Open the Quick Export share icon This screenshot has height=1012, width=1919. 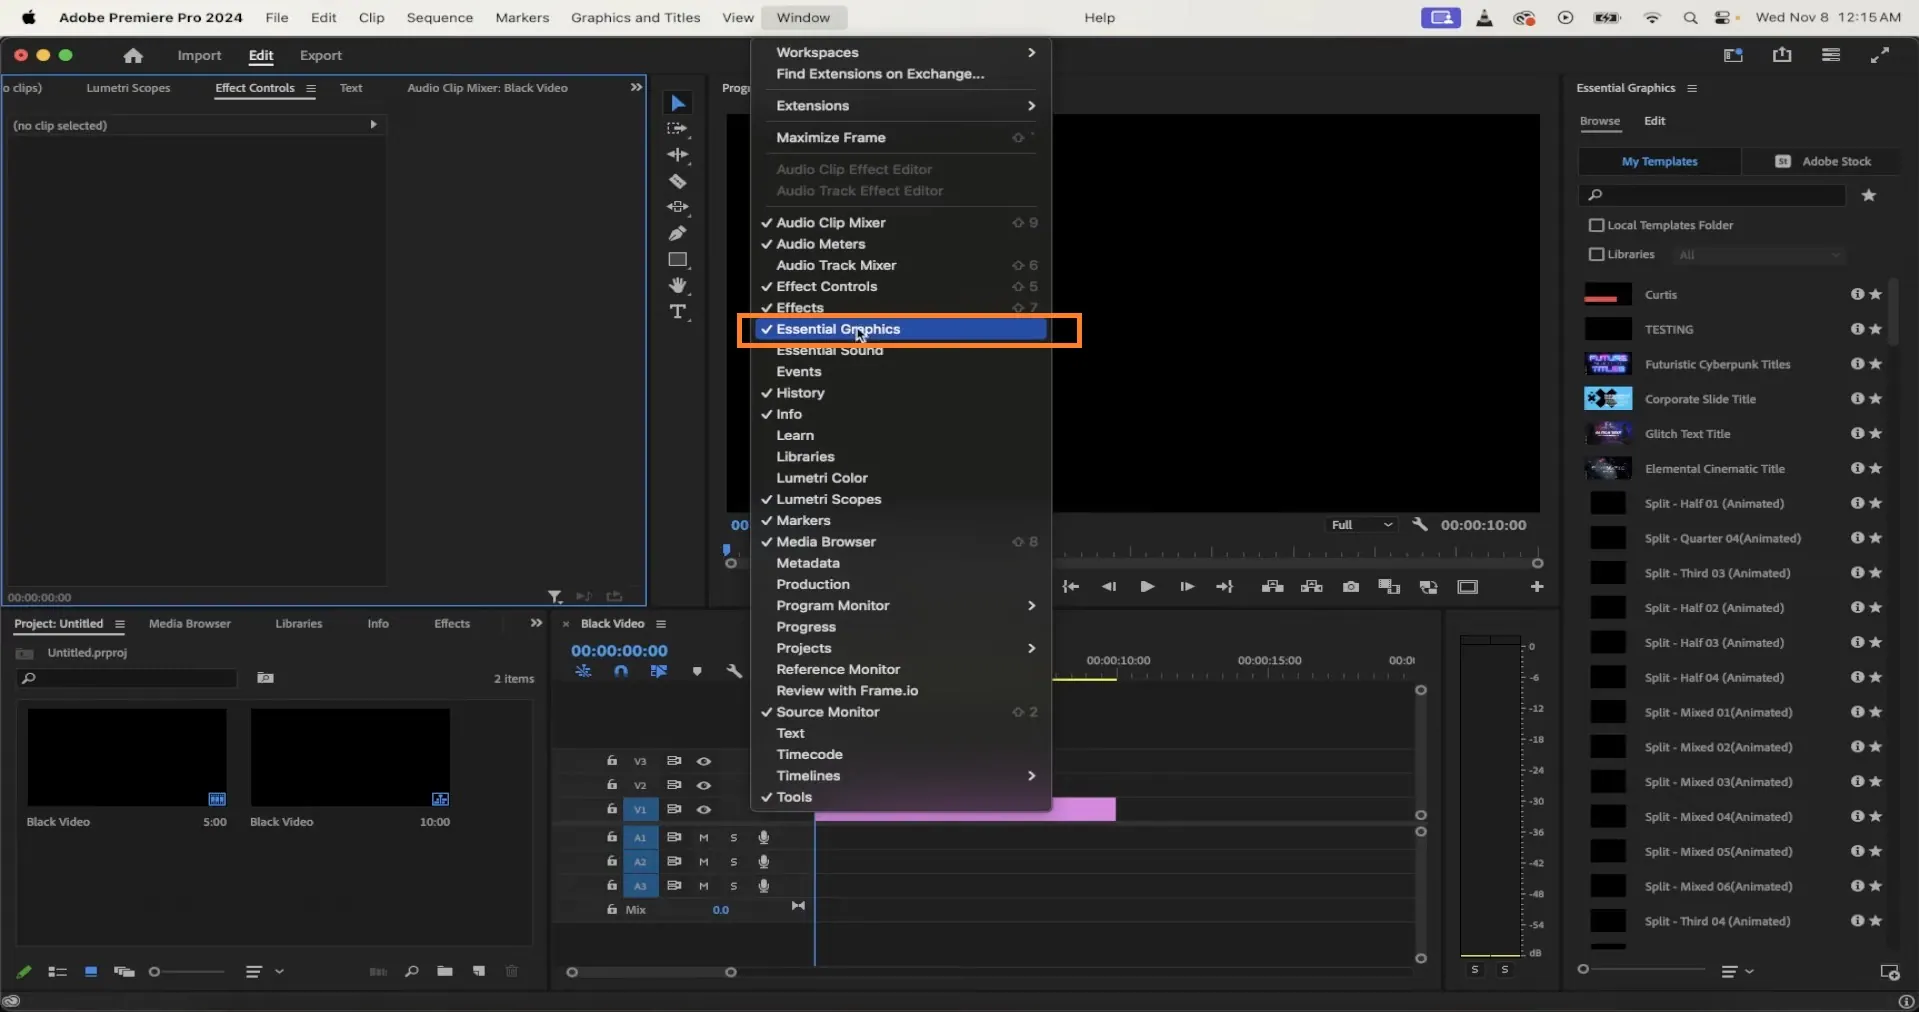tap(1782, 55)
